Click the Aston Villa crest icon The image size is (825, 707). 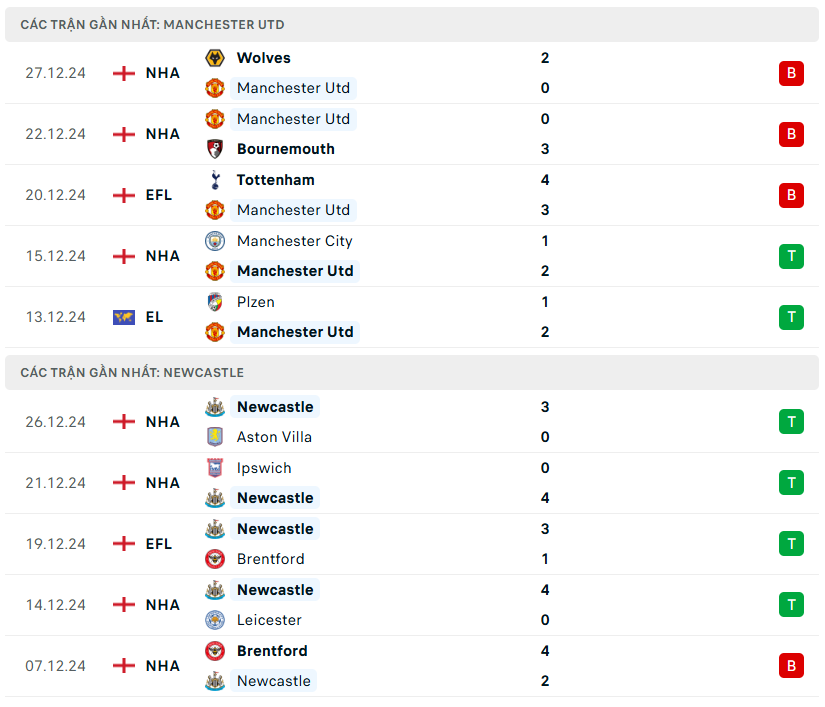tap(215, 437)
